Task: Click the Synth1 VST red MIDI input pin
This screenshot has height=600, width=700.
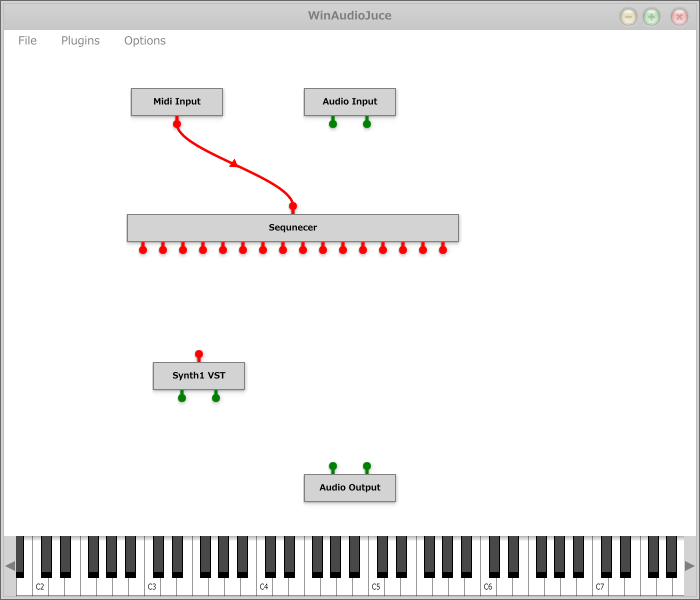Action: [199, 355]
